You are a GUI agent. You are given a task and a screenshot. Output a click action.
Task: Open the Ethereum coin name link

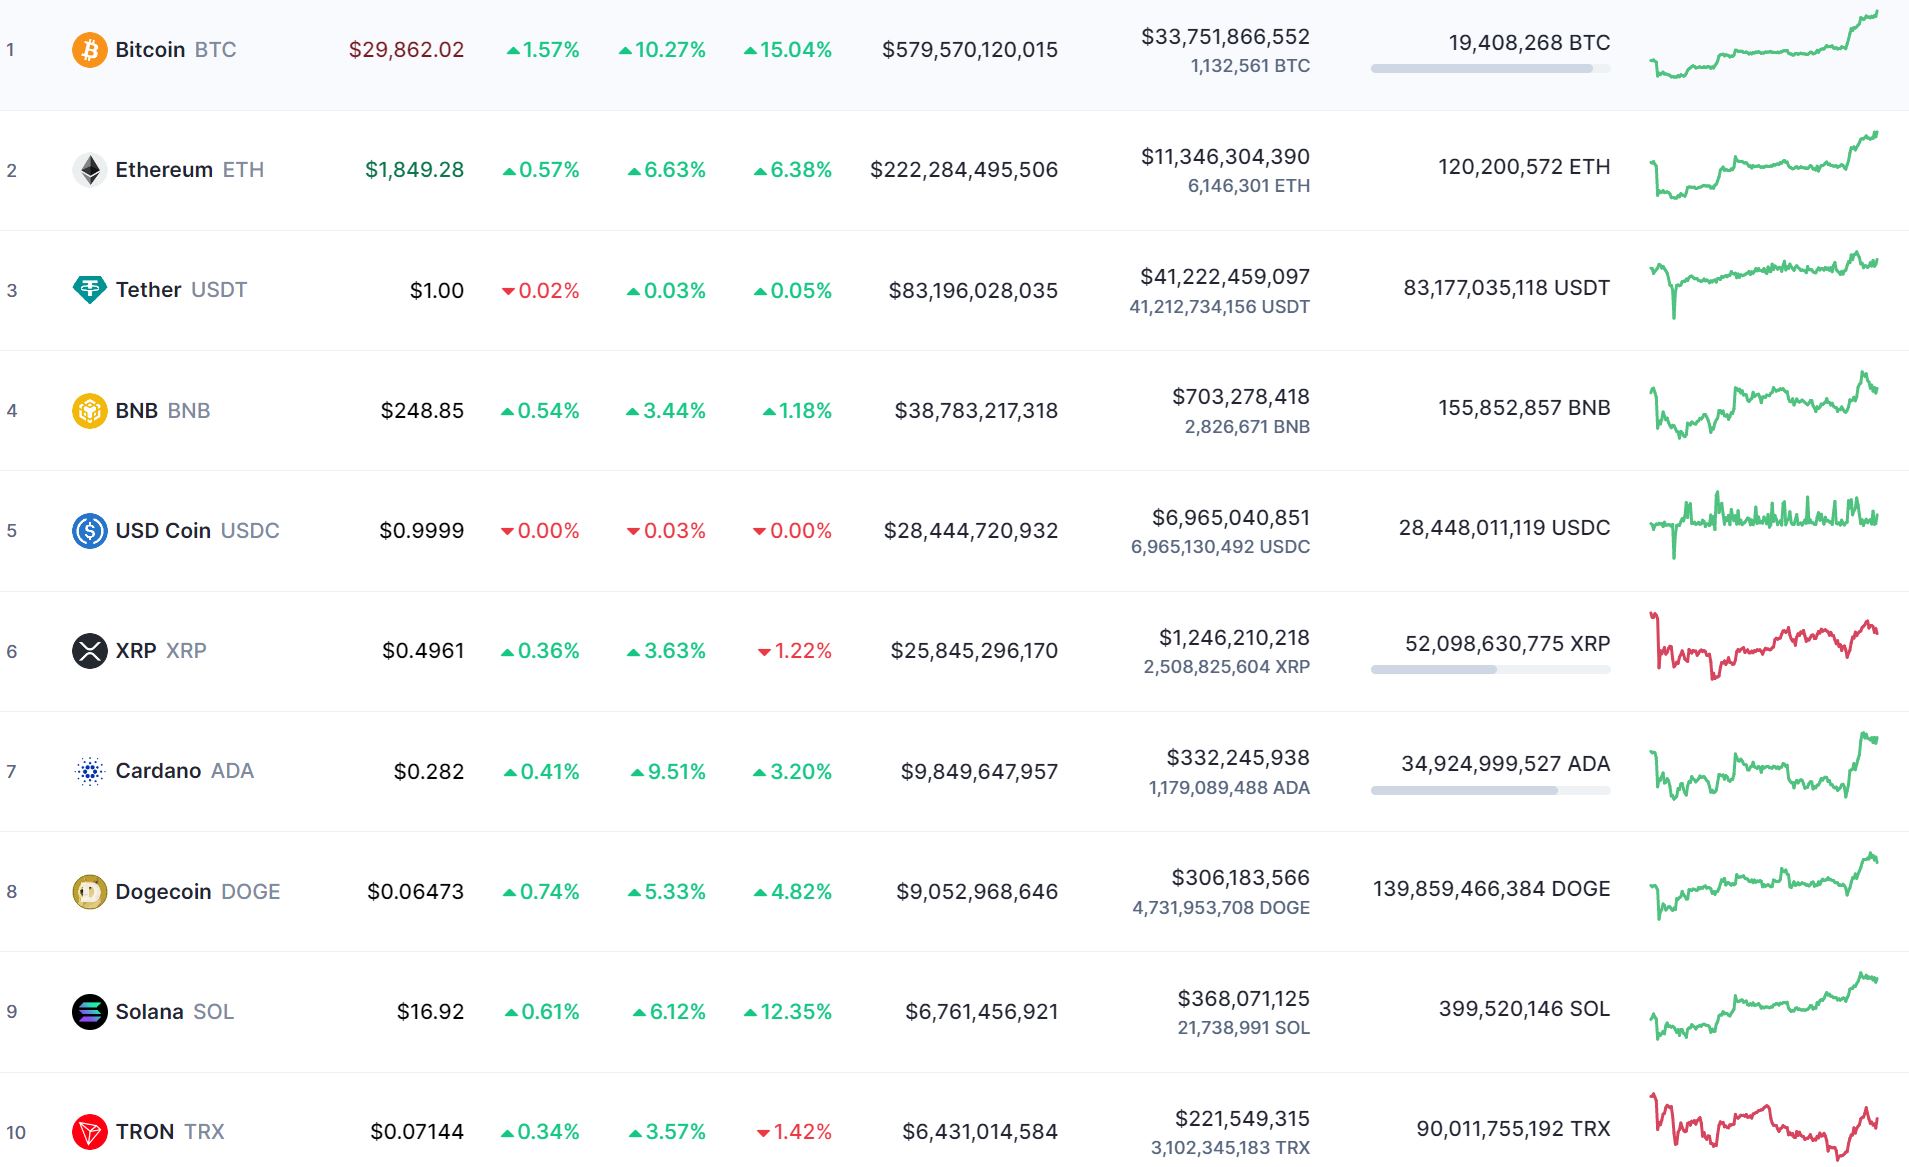coord(164,170)
